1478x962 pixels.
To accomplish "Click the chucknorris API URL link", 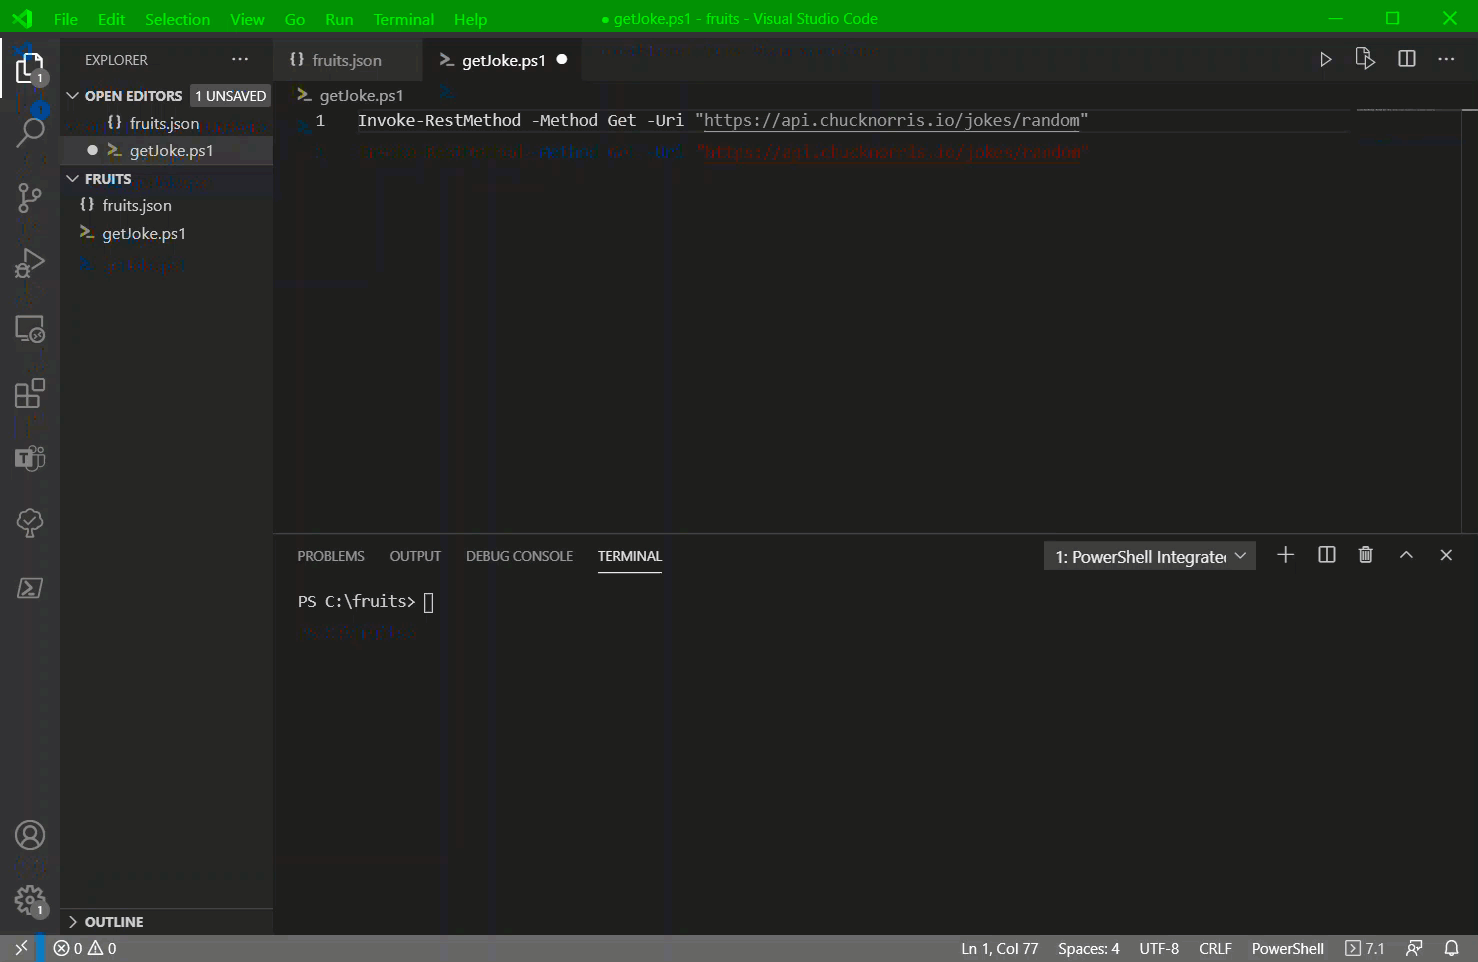I will (892, 120).
